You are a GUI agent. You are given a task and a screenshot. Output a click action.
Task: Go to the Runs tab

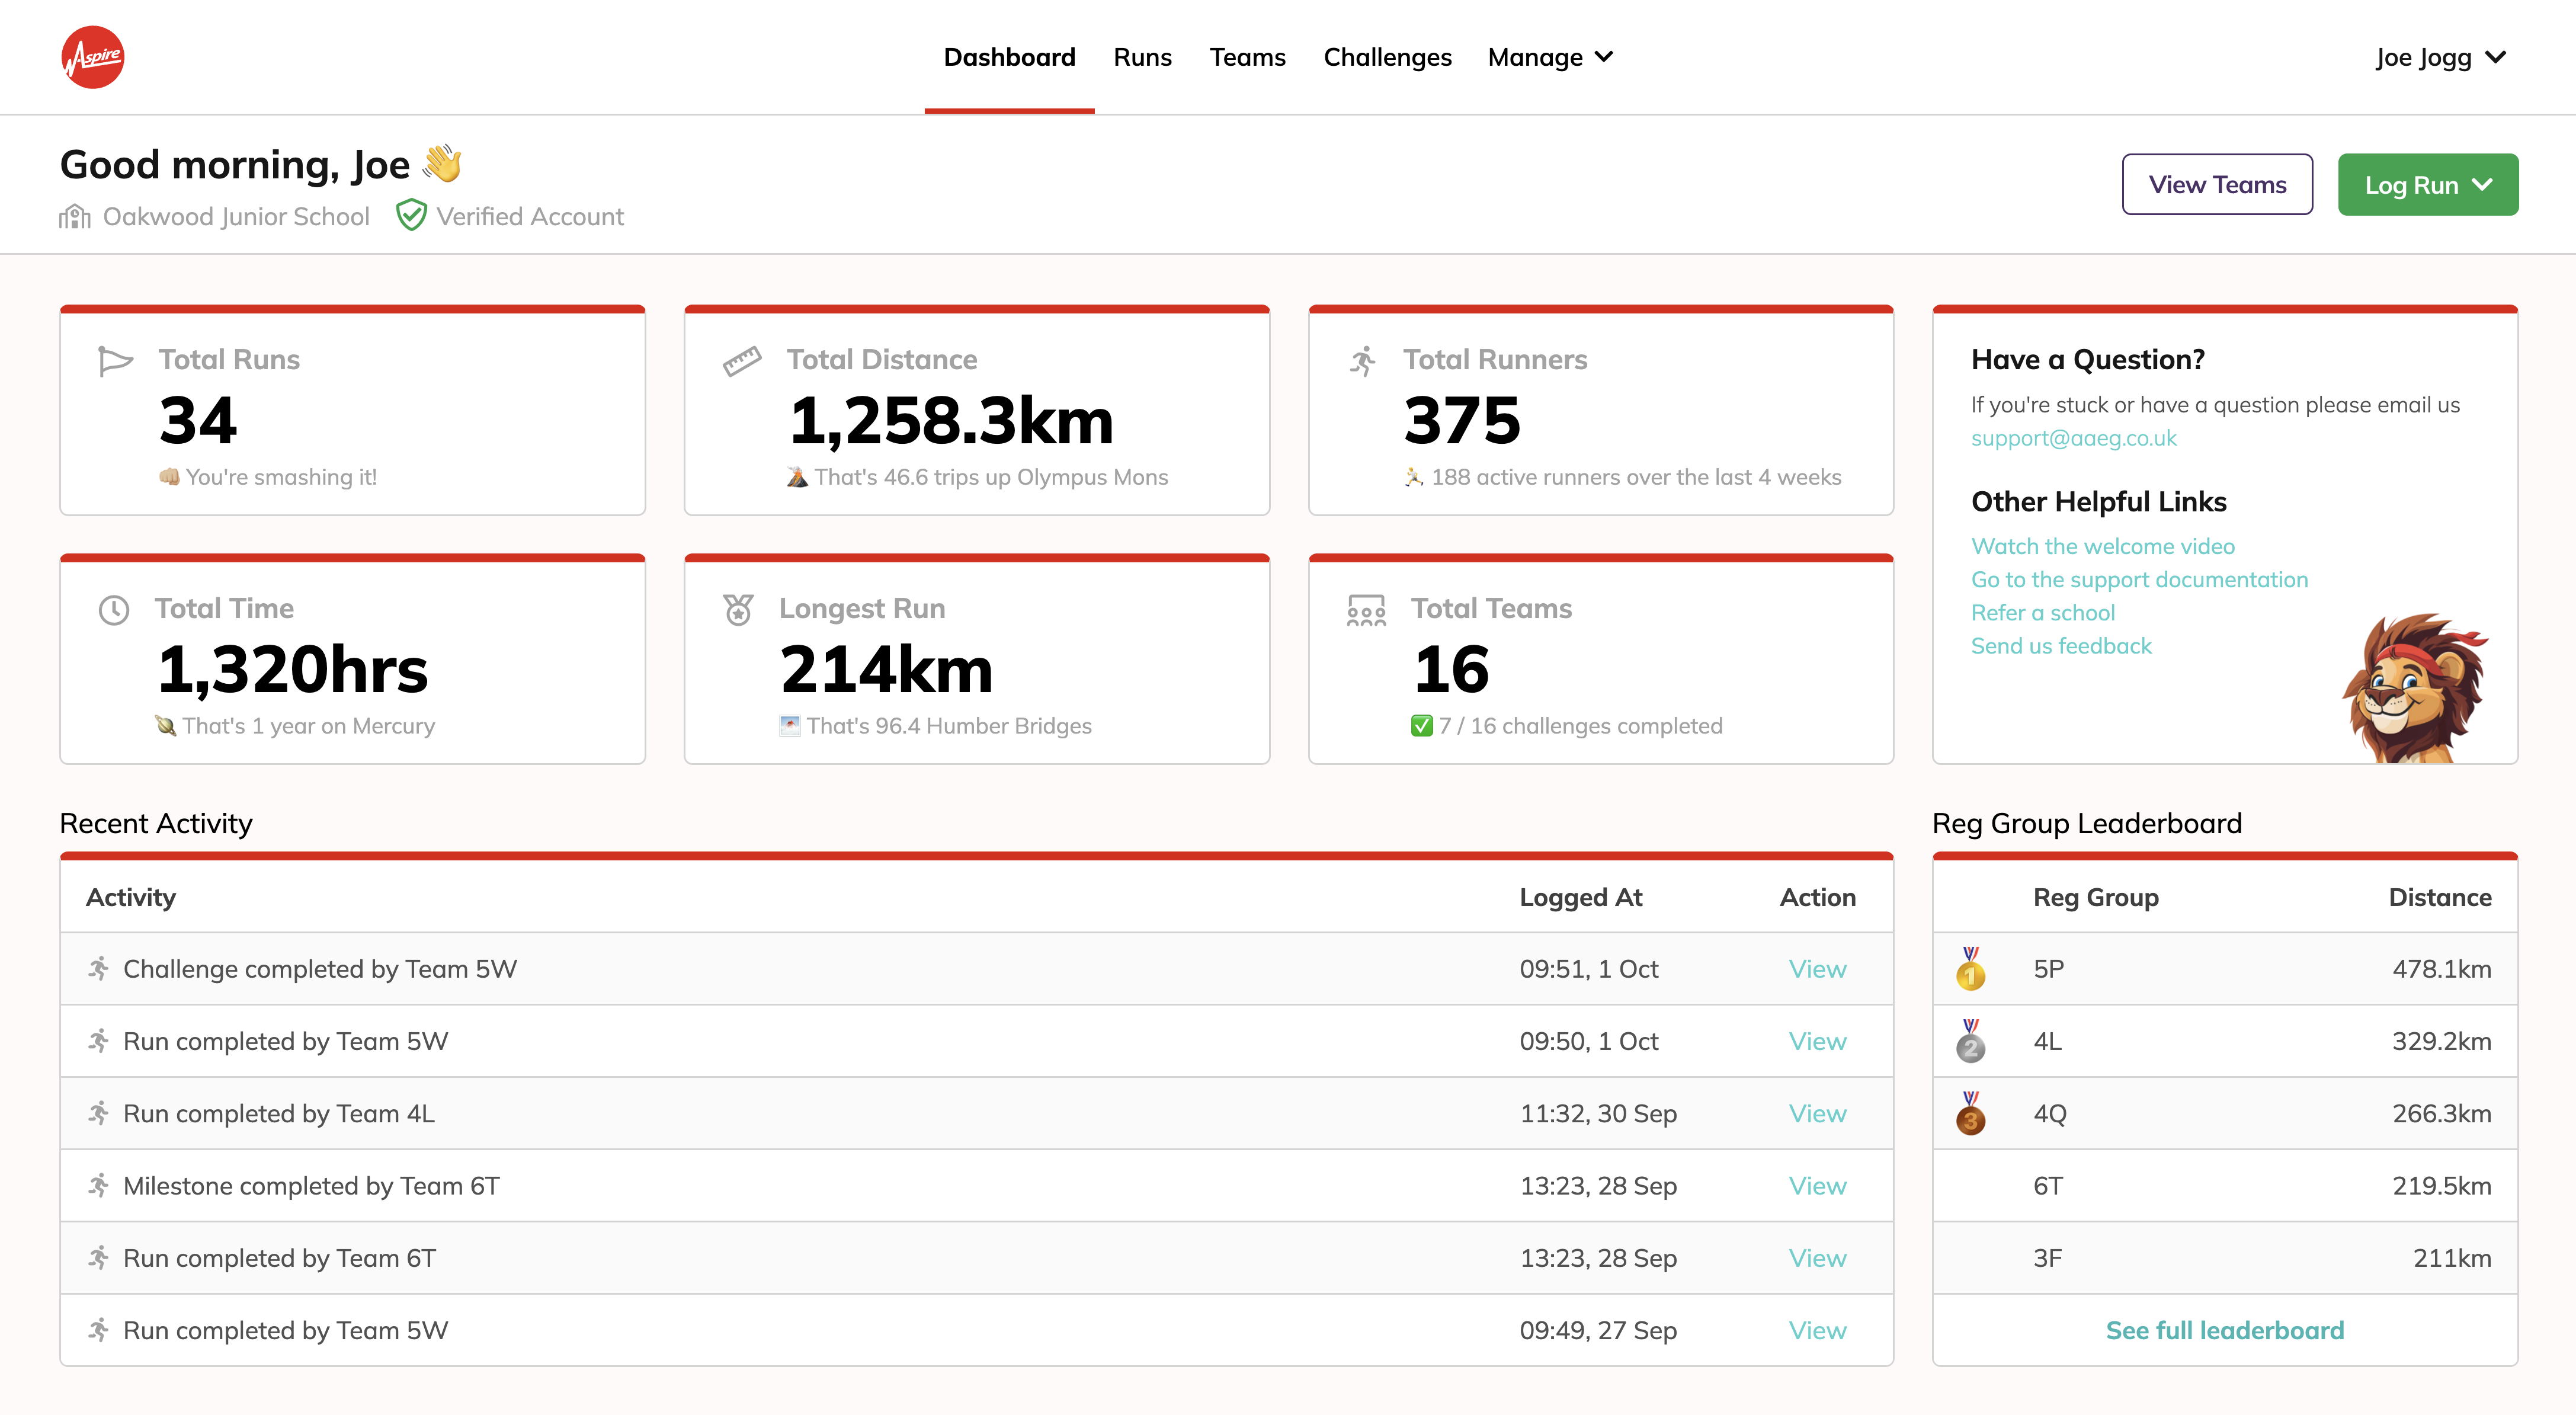click(x=1142, y=57)
